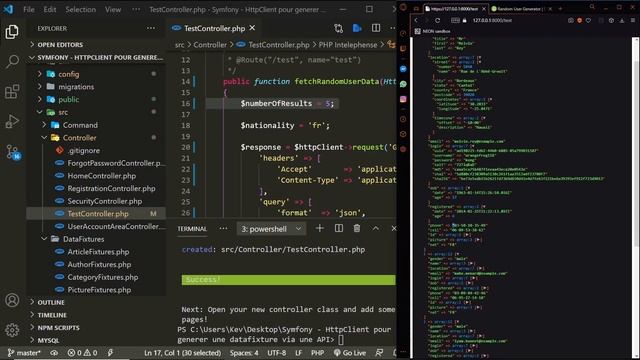
Task: Open HomeController.php in the explorer
Action: click(x=102, y=176)
